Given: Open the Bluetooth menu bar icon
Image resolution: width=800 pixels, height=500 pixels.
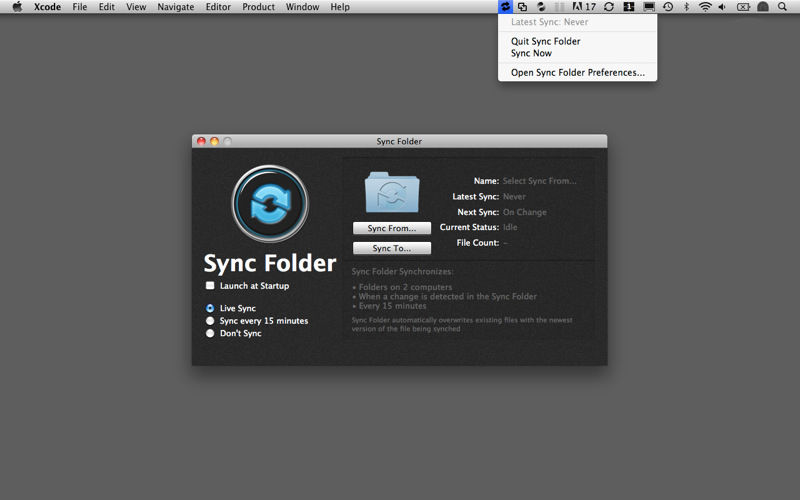Looking at the screenshot, I should click(686, 7).
